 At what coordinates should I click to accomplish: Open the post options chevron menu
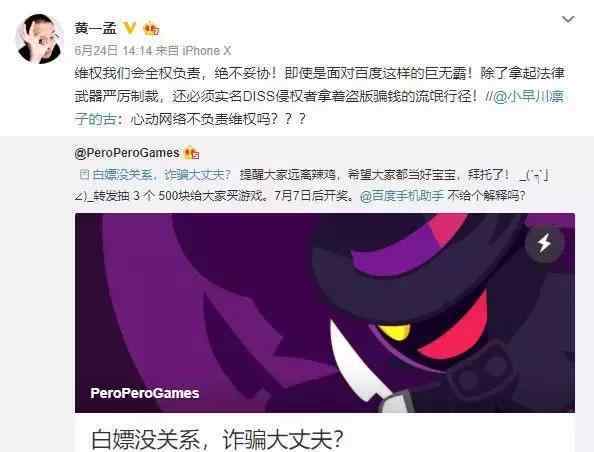click(568, 19)
